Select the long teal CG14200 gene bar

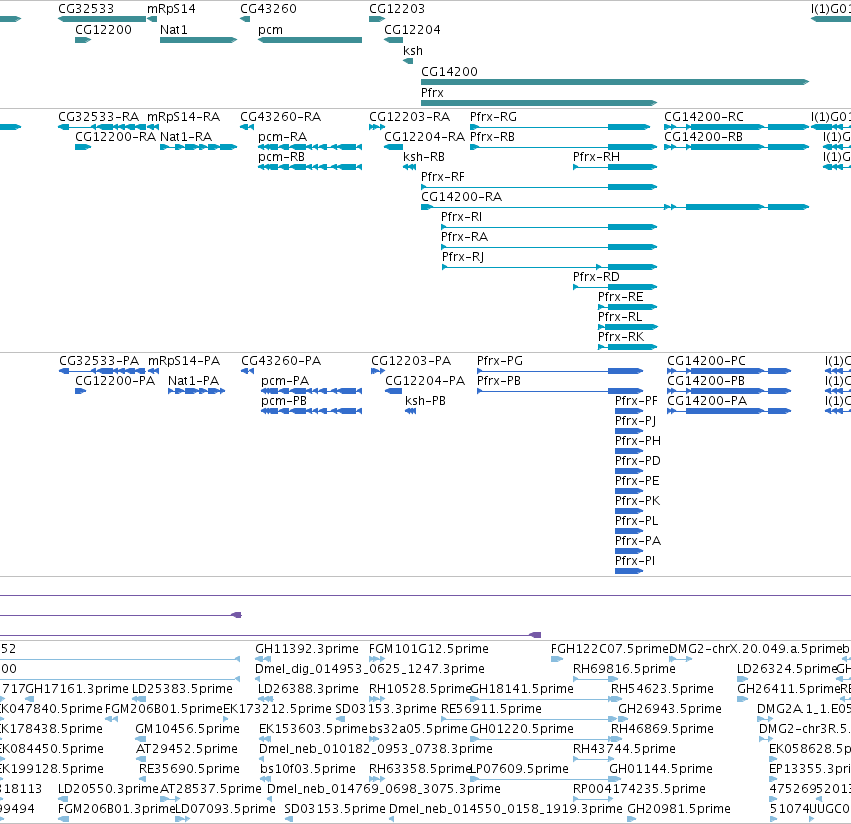point(615,82)
